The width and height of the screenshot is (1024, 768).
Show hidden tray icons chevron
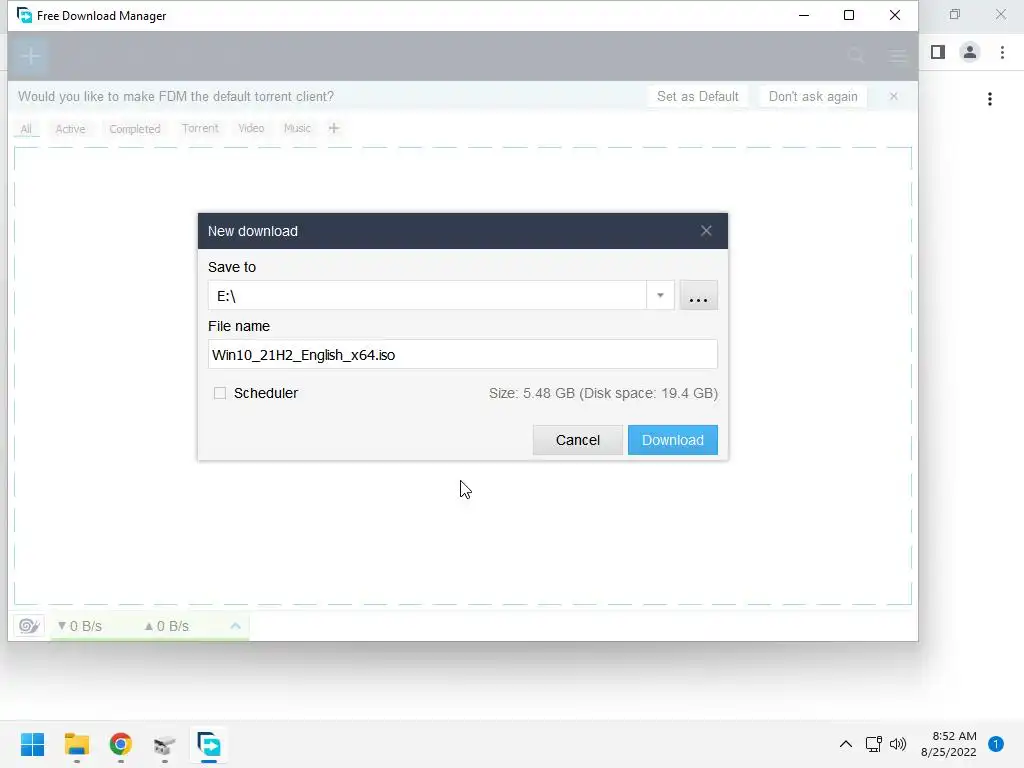tap(846, 744)
